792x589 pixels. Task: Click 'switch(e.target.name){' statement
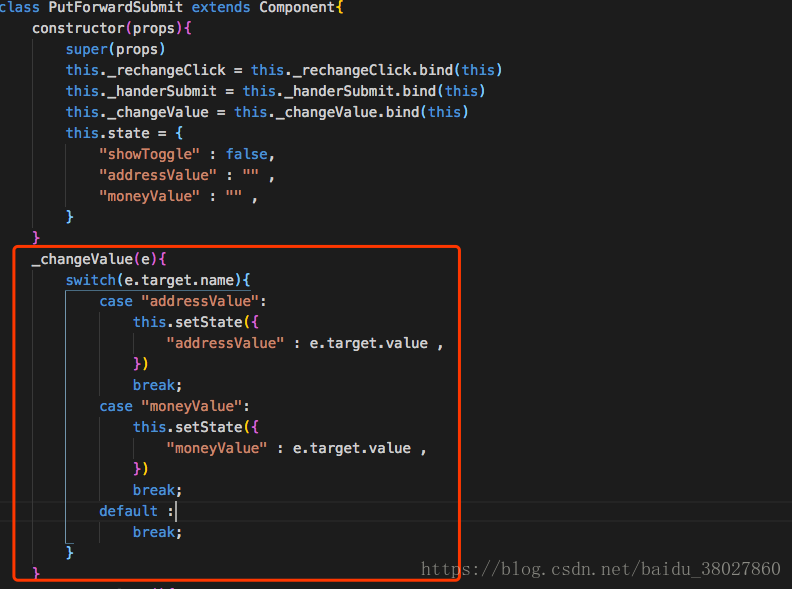pyautogui.click(x=158, y=280)
